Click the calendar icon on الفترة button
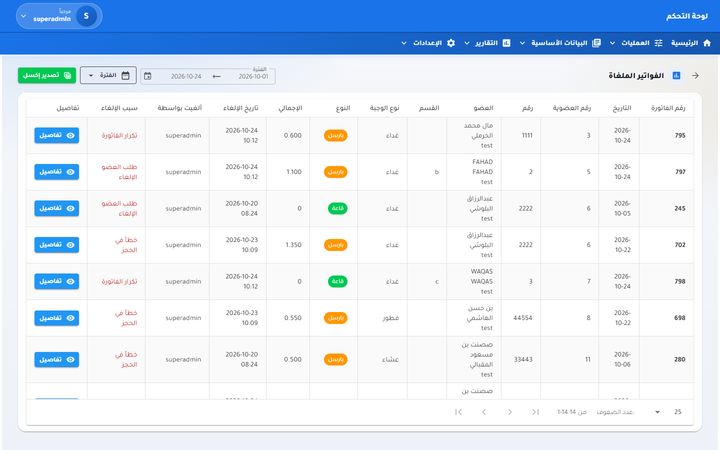 pyautogui.click(x=125, y=75)
